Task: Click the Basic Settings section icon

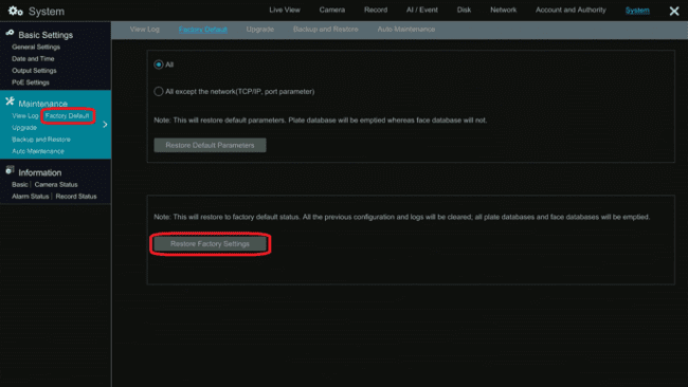Action: click(10, 33)
